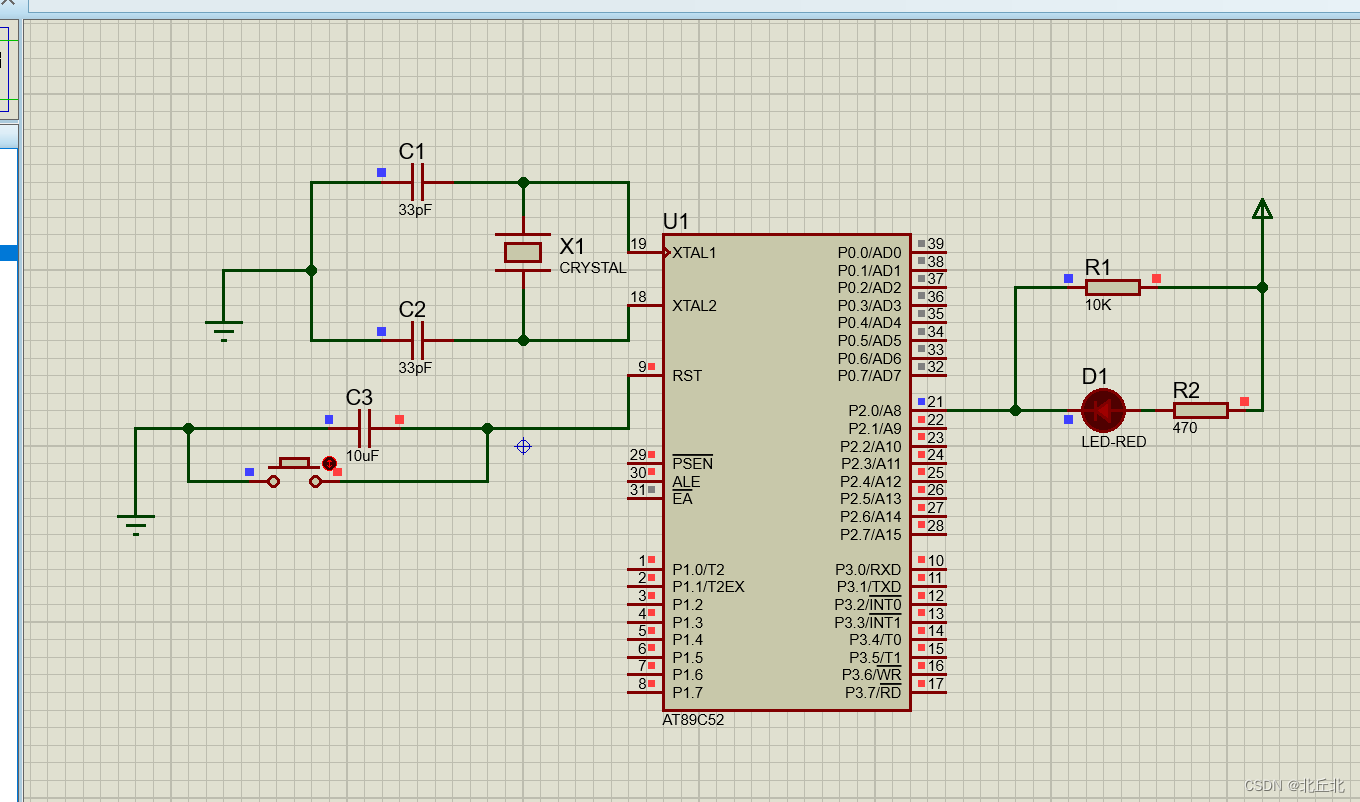Click the P3.2/INT0 pin label
The image size is (1360, 802).
868,605
